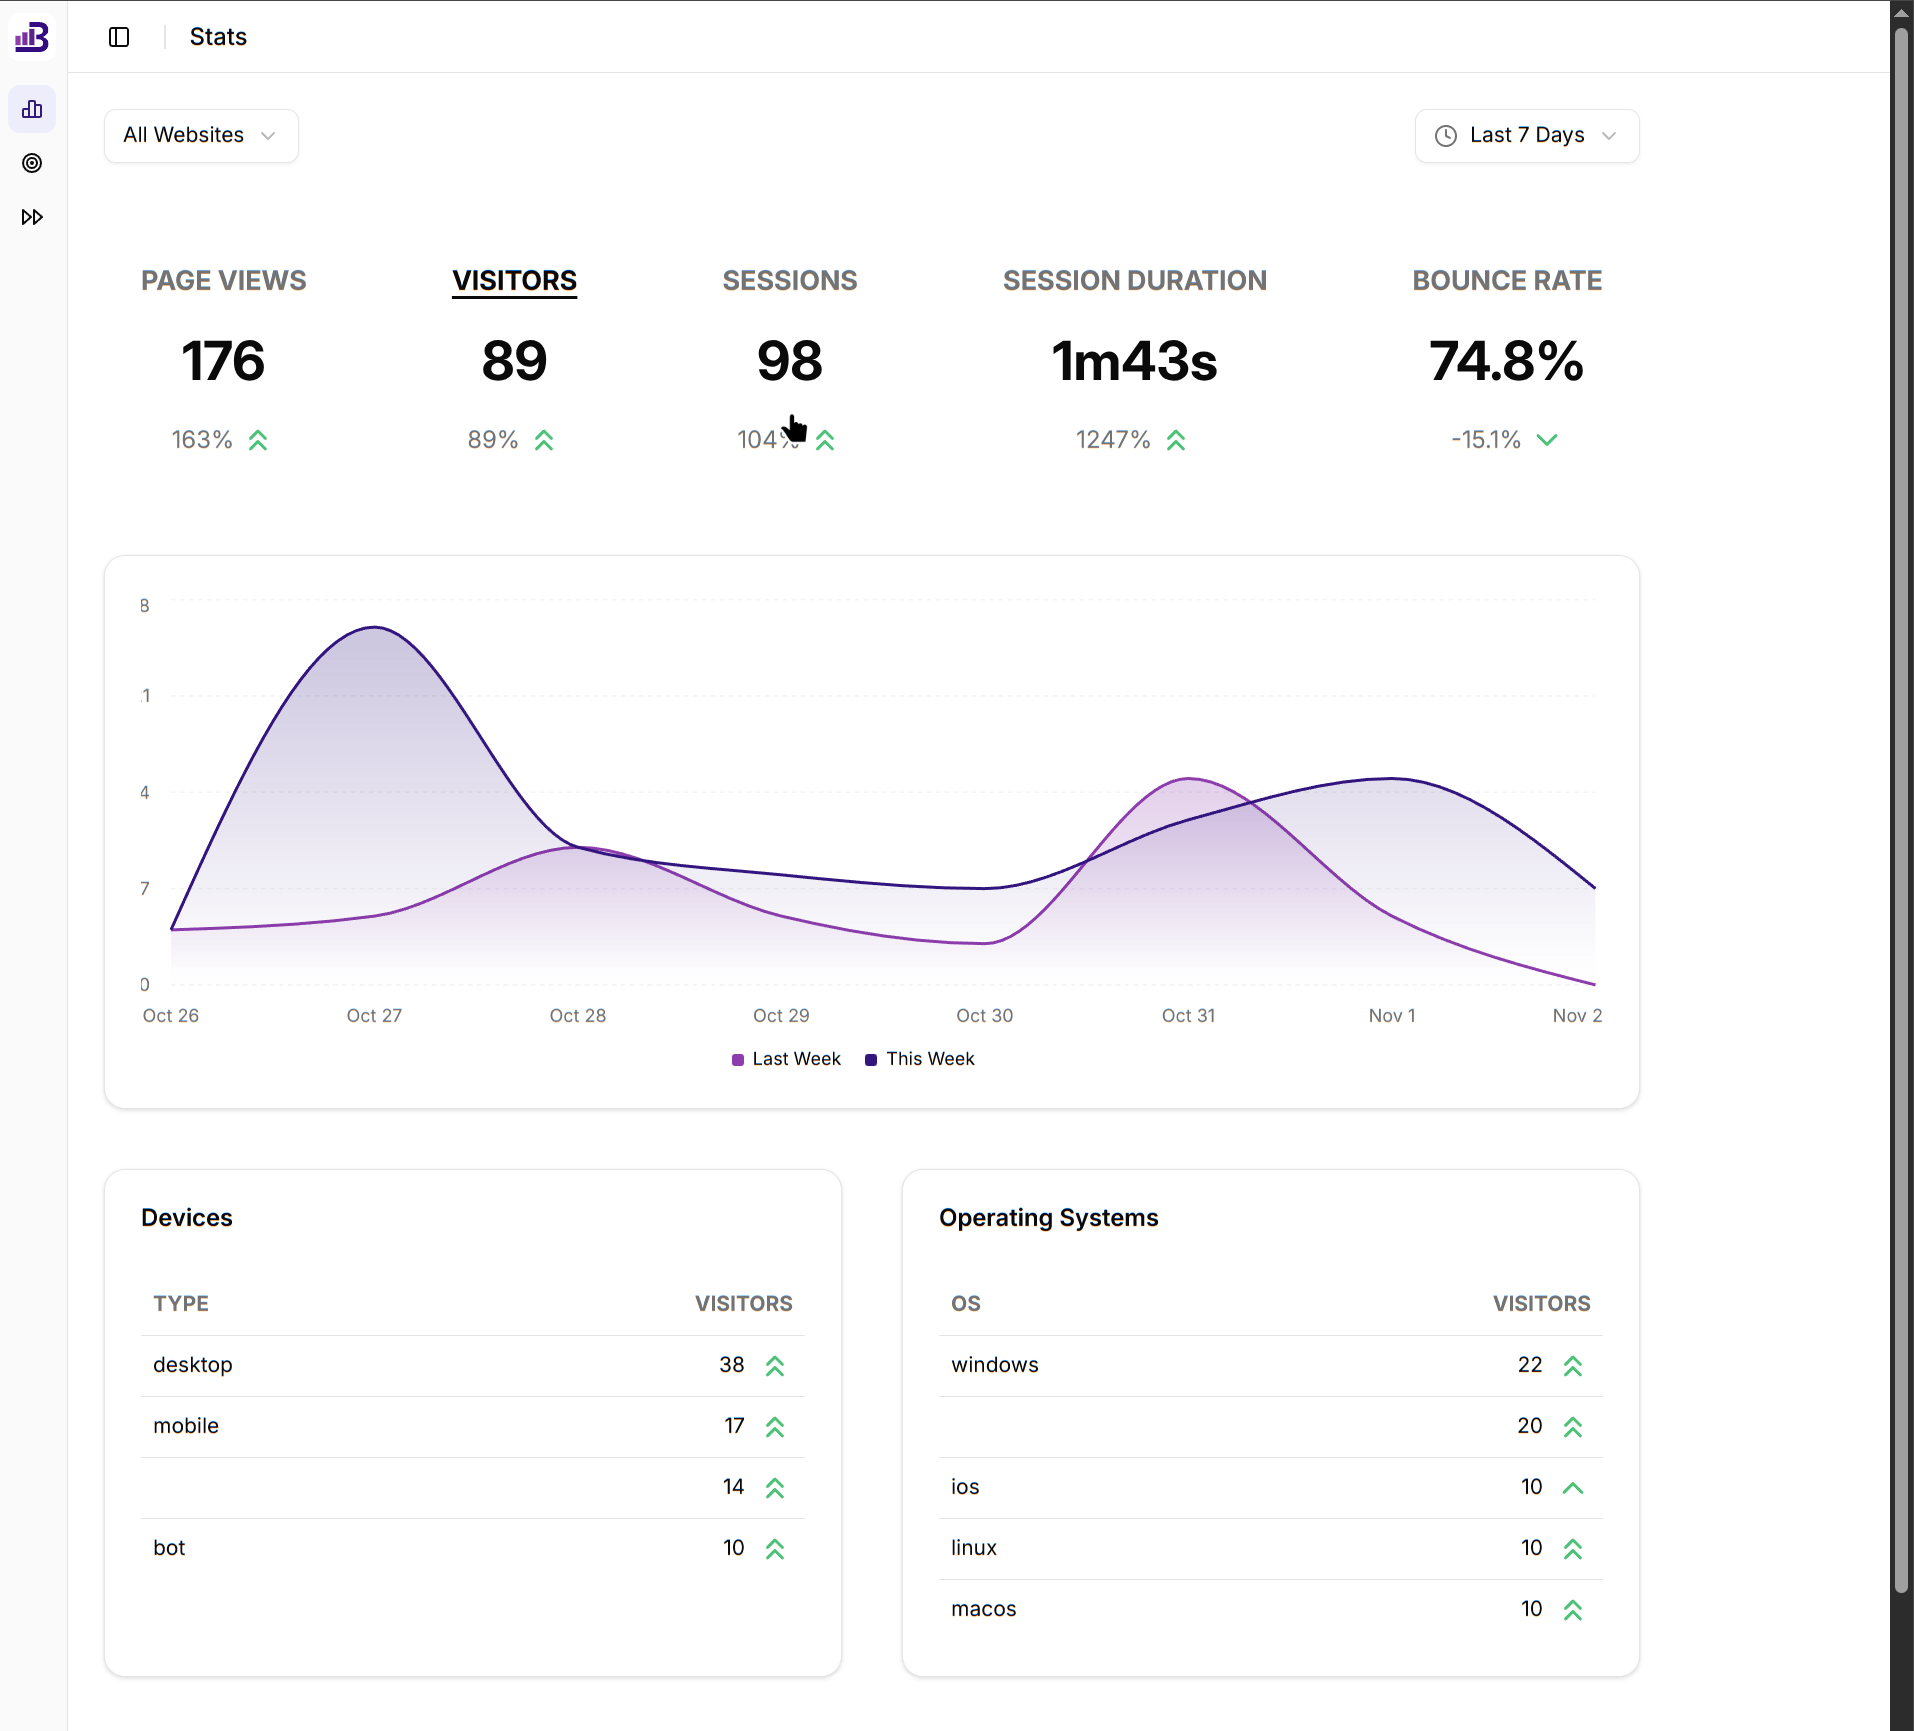Show the Session Duration metric
This screenshot has height=1731, width=1914.
(x=1134, y=281)
